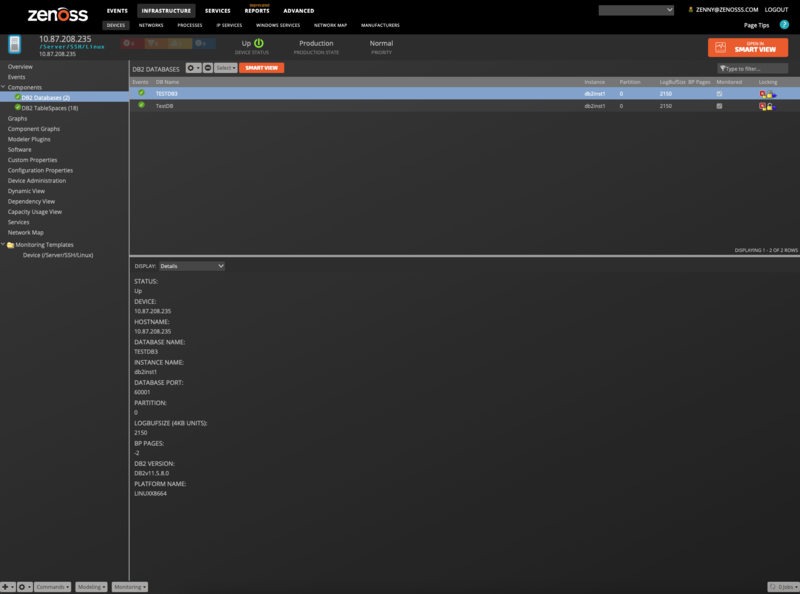Open the Events main menu
This screenshot has width=800, height=594.
pos(117,11)
